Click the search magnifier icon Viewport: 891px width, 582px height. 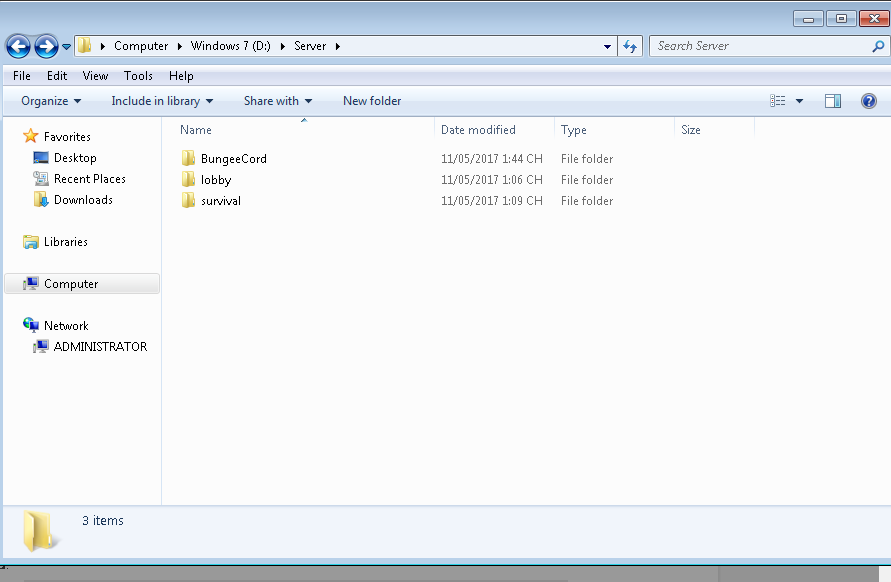[x=878, y=46]
